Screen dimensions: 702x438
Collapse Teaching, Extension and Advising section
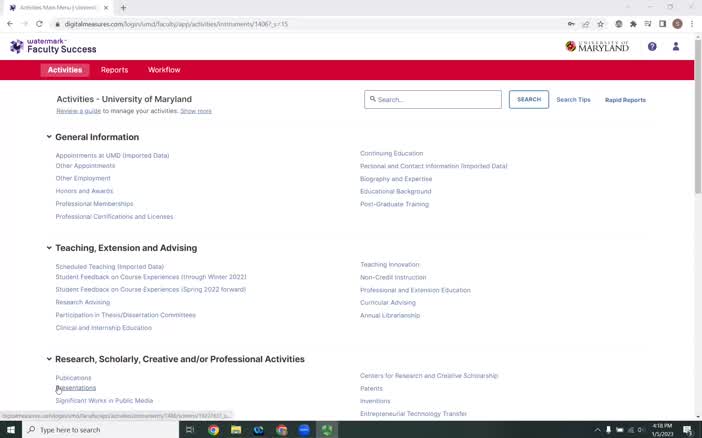click(48, 248)
